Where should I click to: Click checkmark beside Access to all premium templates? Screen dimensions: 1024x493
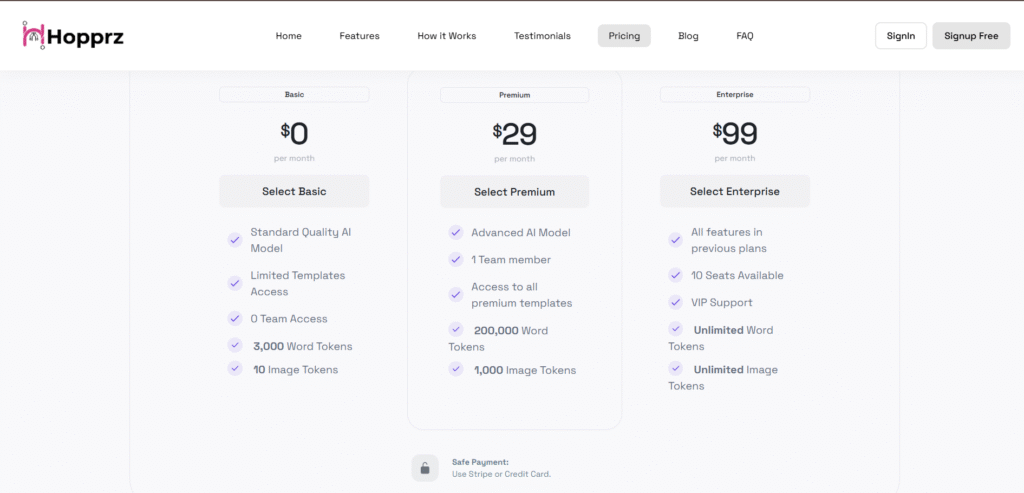coord(456,294)
